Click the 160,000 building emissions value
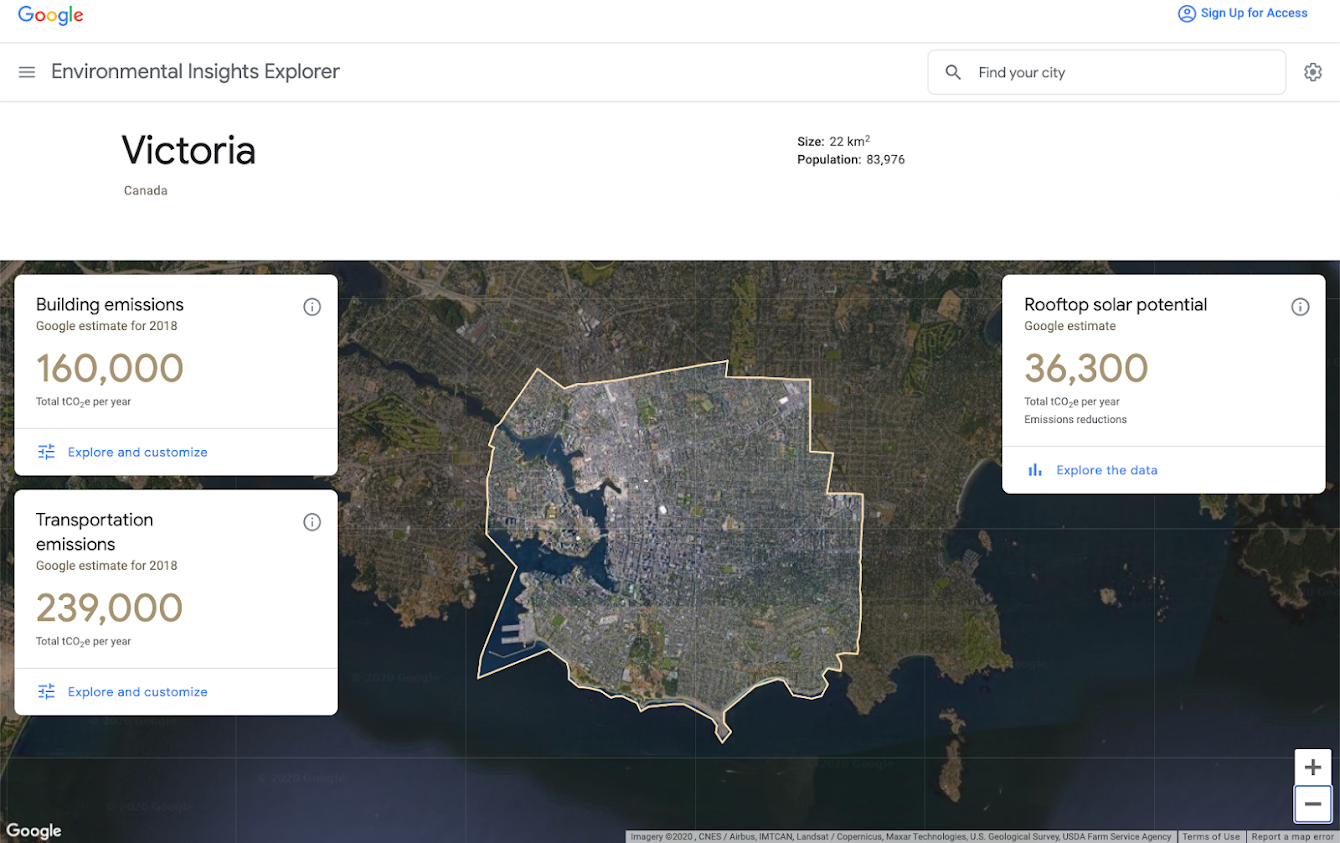 point(110,368)
